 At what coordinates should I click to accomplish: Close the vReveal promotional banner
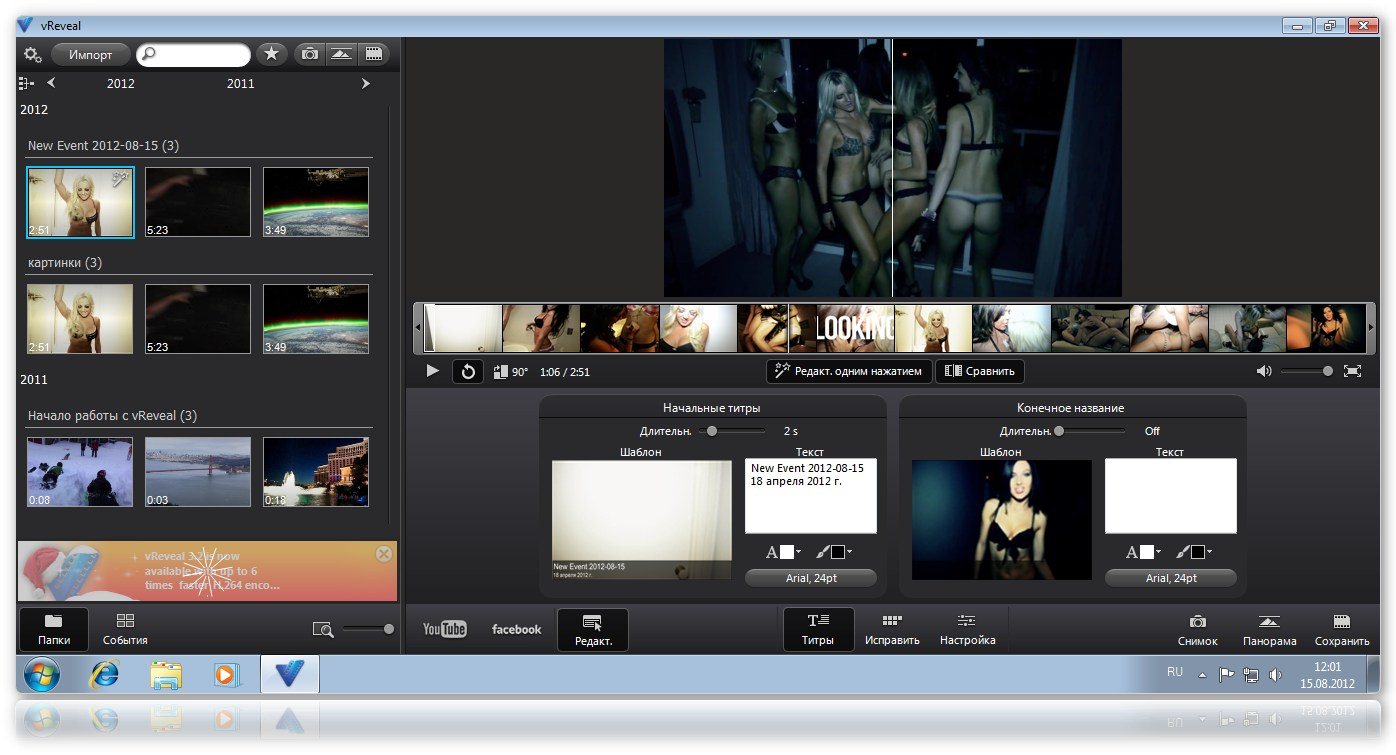[x=383, y=554]
